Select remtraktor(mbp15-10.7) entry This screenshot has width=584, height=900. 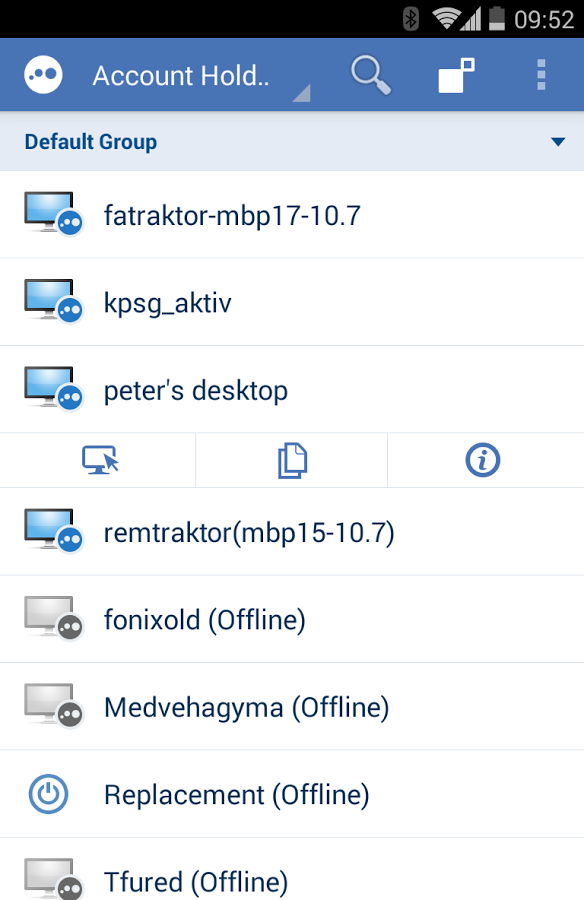[292, 532]
